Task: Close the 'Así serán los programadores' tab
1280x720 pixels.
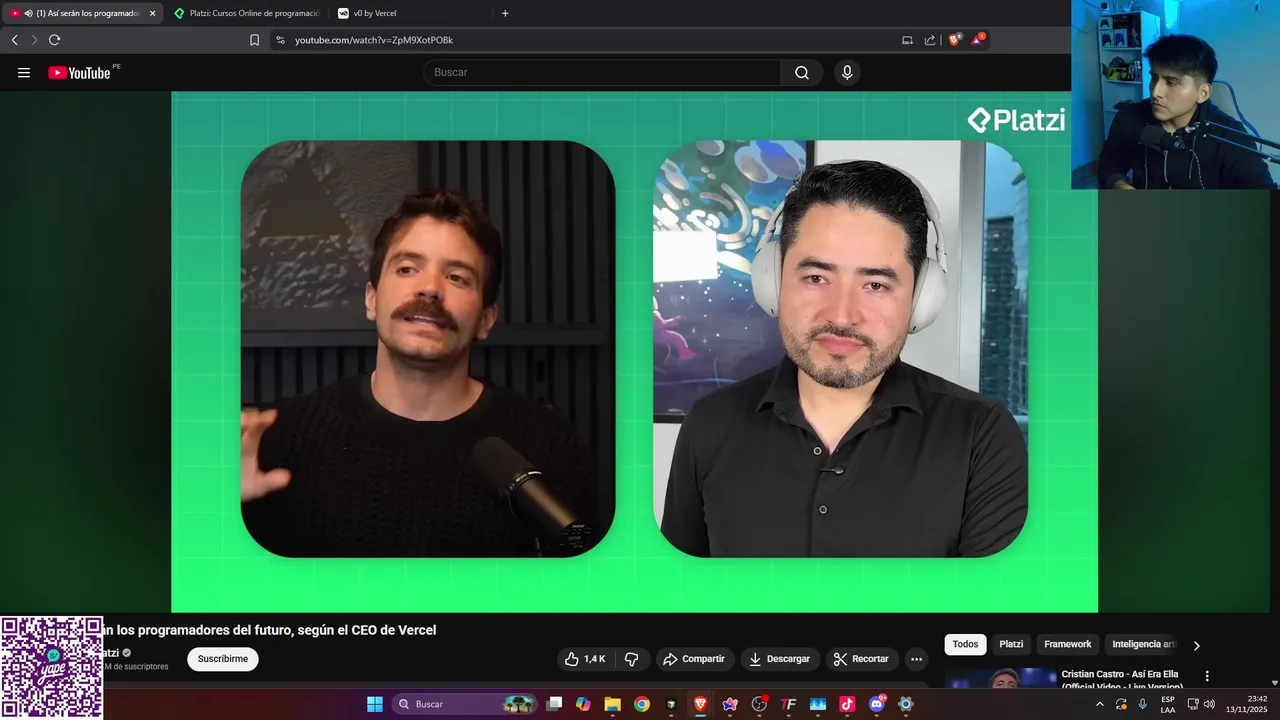Action: click(x=153, y=13)
